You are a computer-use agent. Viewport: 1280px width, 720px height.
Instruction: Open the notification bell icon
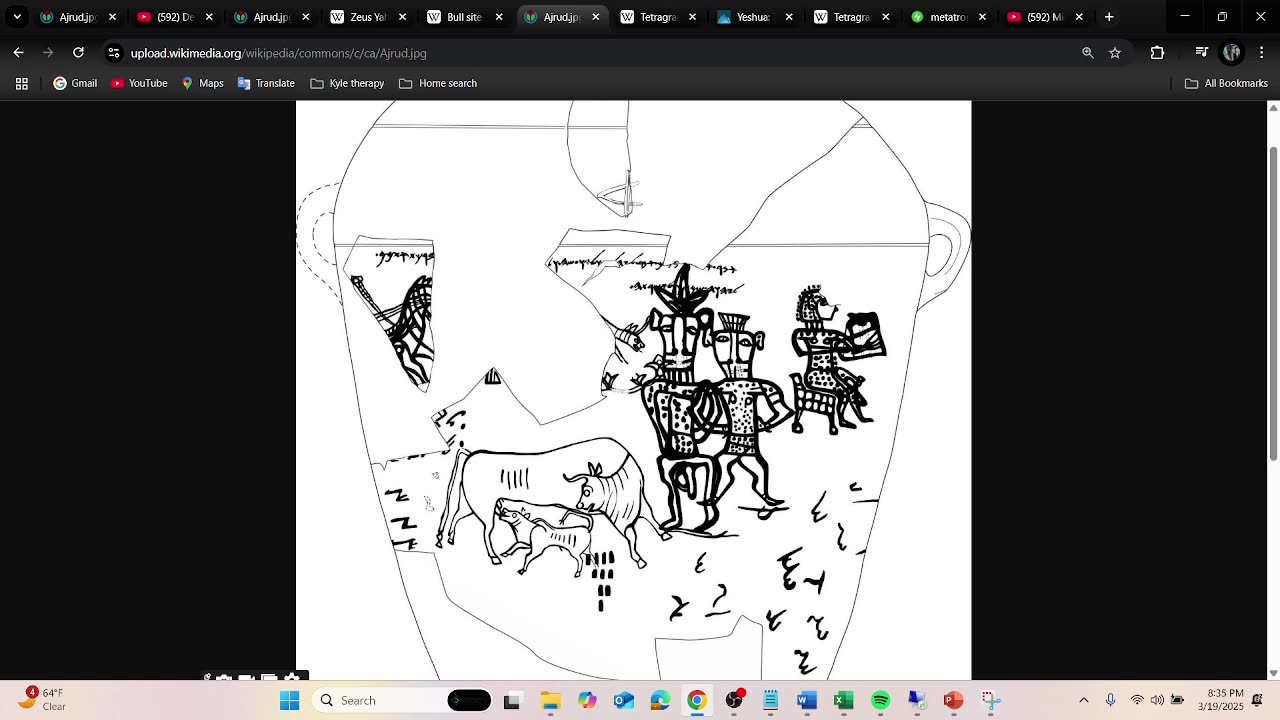1258,700
